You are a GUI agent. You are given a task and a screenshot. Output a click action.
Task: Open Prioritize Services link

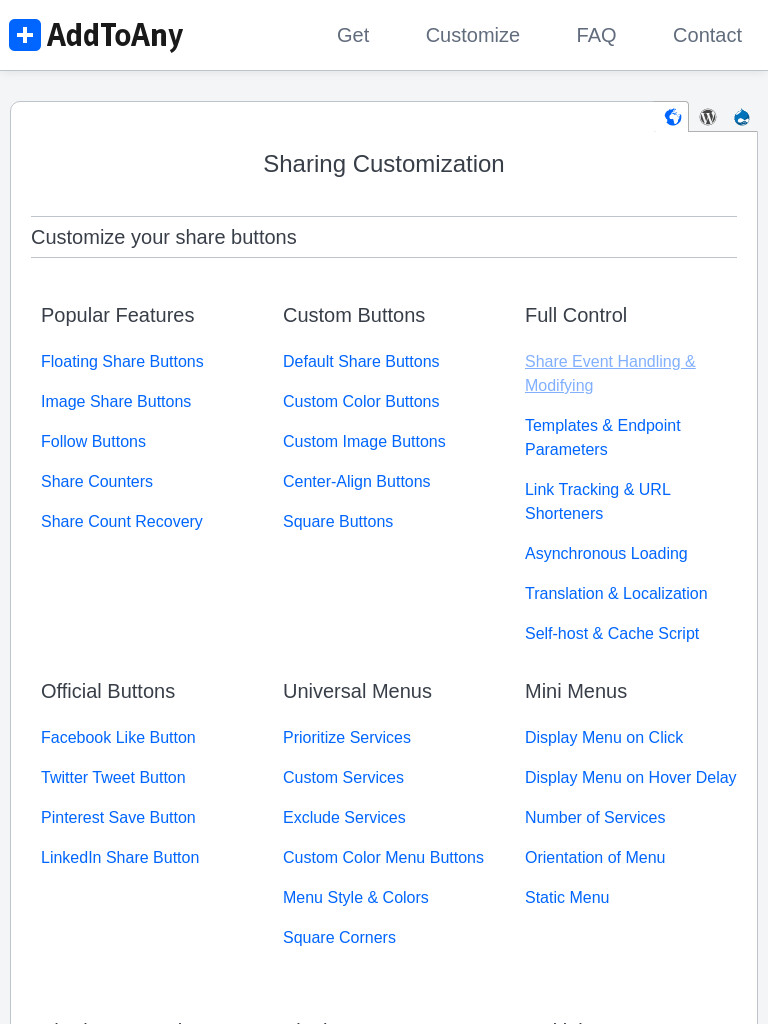click(347, 737)
